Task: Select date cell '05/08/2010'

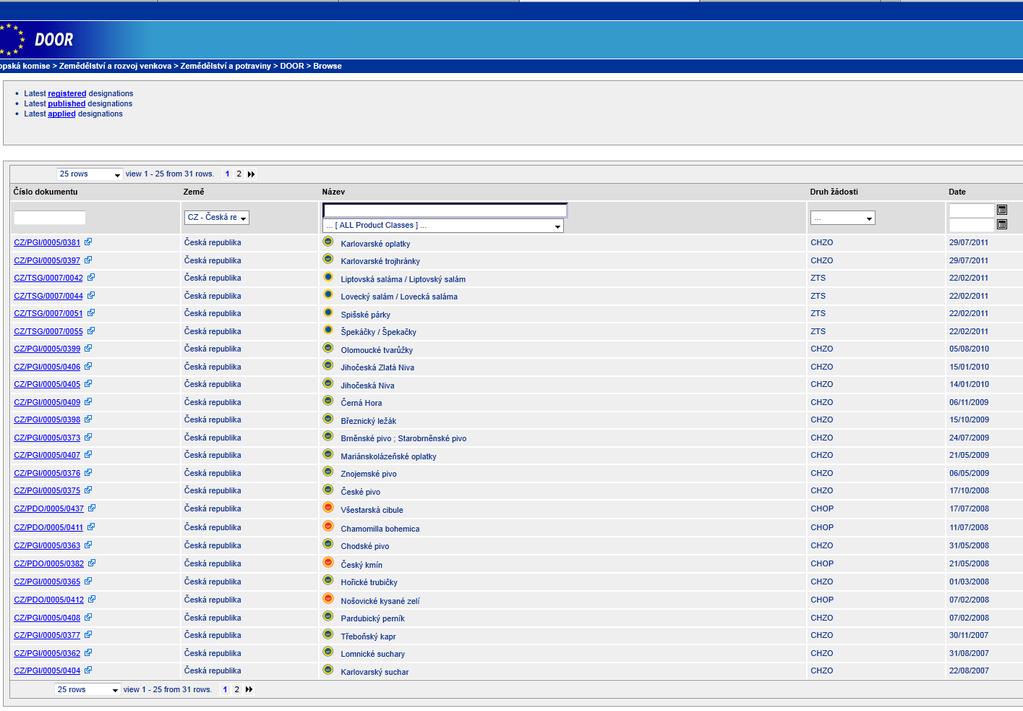Action: point(969,349)
